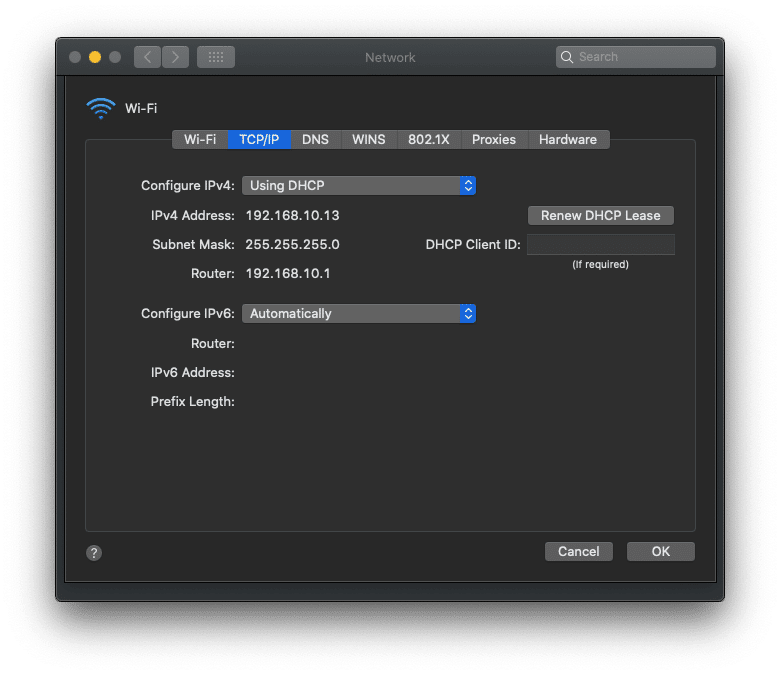Click the blue Wi-Fi signal icon

[x=101, y=108]
